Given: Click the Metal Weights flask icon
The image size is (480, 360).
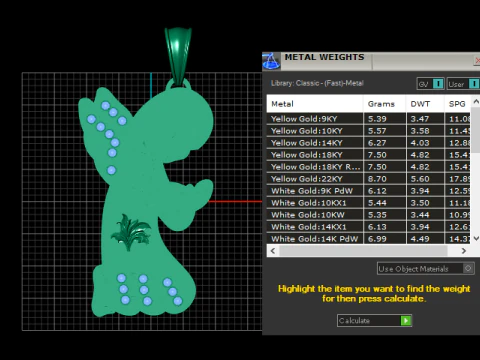Looking at the screenshot, I should (271, 61).
